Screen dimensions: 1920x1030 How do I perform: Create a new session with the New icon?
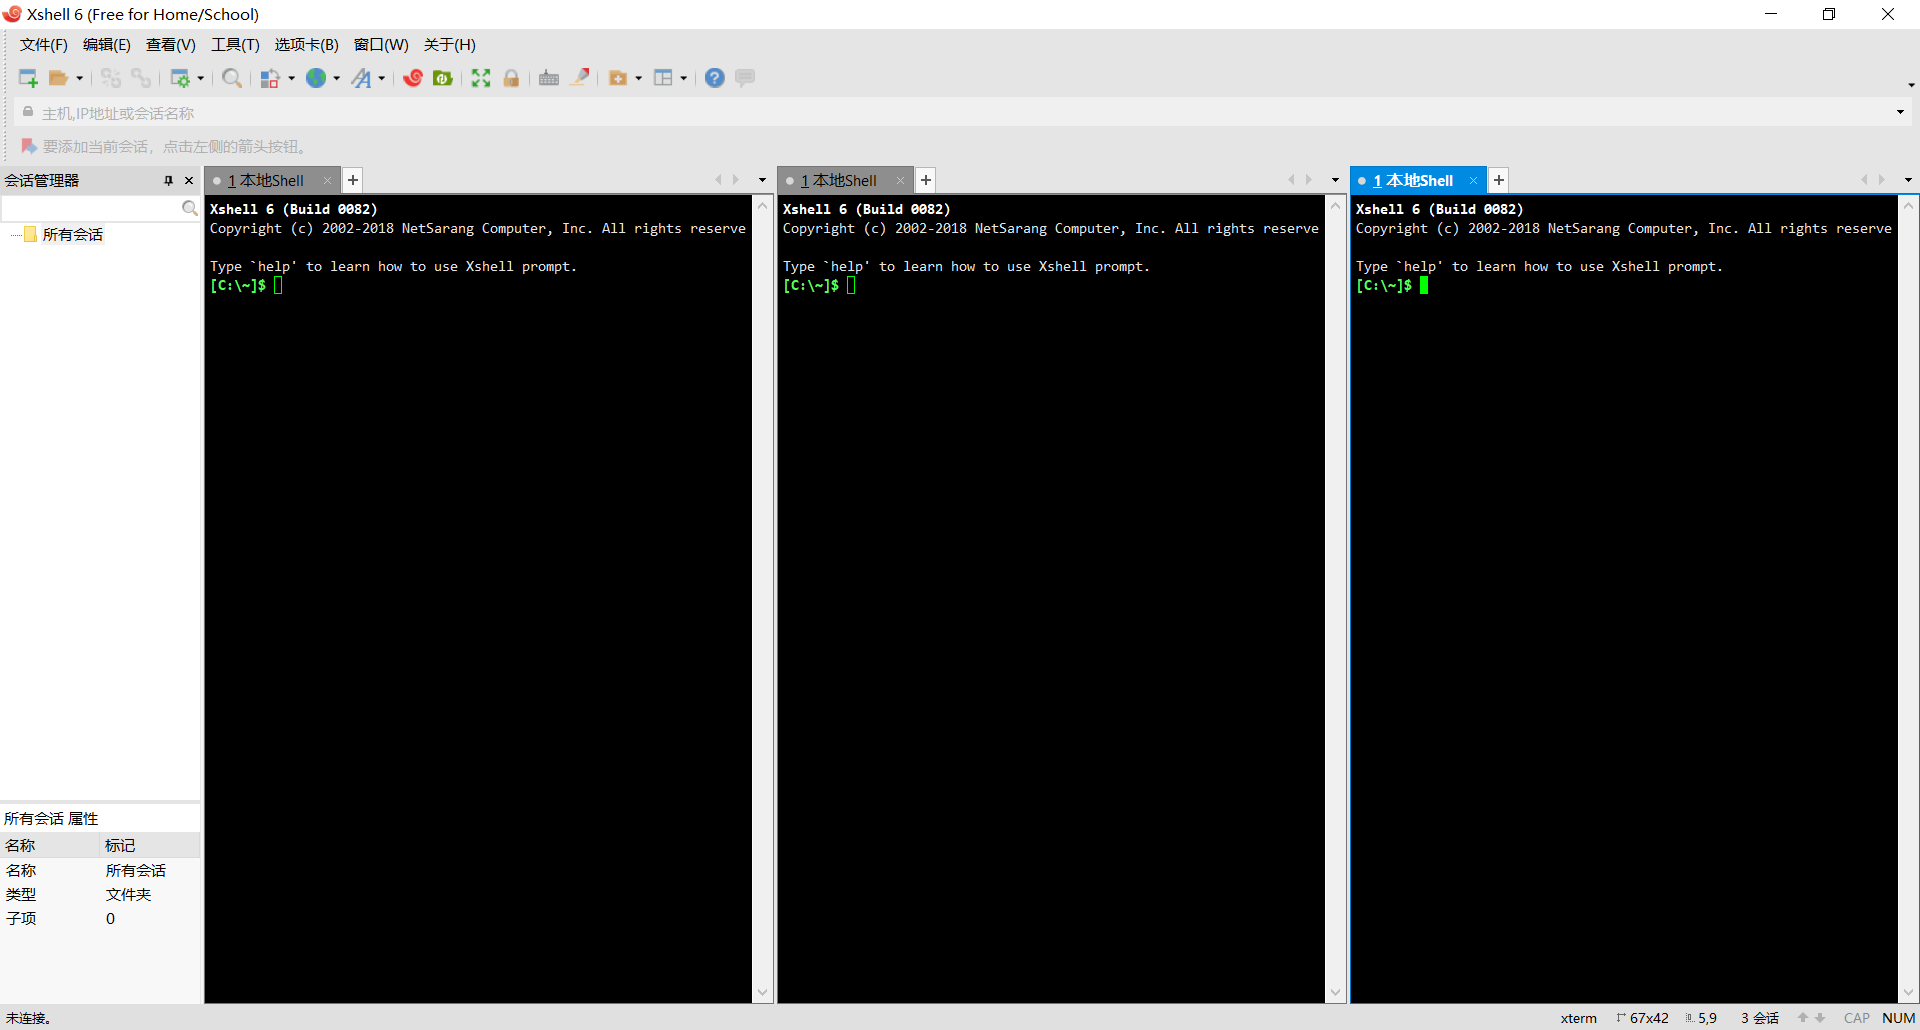(27, 77)
